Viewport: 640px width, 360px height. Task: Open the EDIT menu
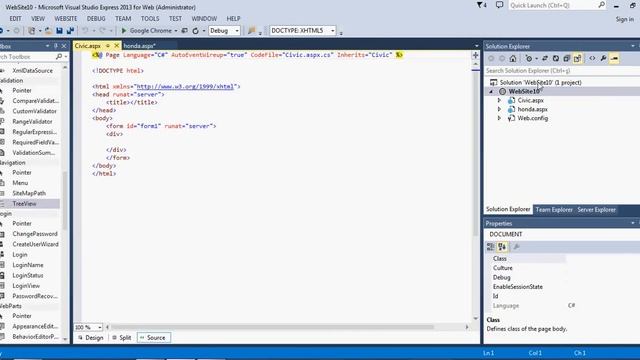click(16, 19)
